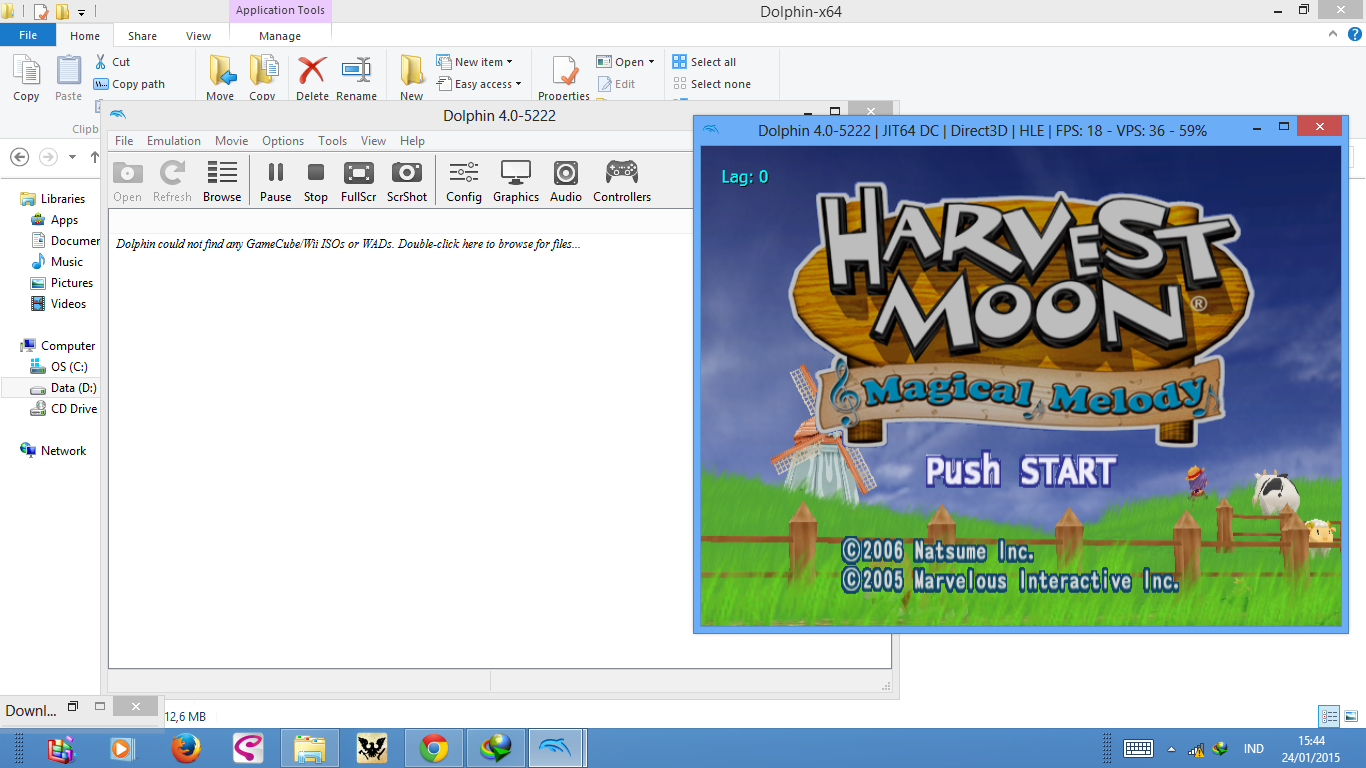Viewport: 1366px width, 768px height.
Task: Click Copy path in Explorer ribbon
Action: (129, 84)
